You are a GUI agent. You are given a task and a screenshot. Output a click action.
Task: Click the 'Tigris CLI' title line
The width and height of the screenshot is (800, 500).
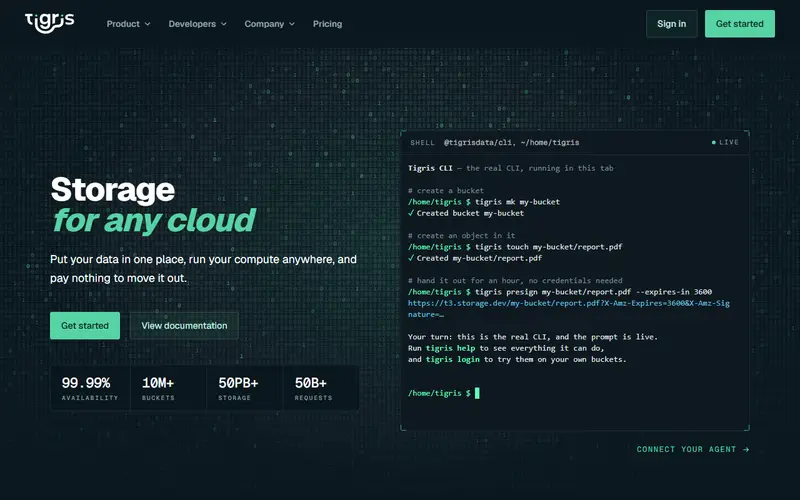[510, 168]
